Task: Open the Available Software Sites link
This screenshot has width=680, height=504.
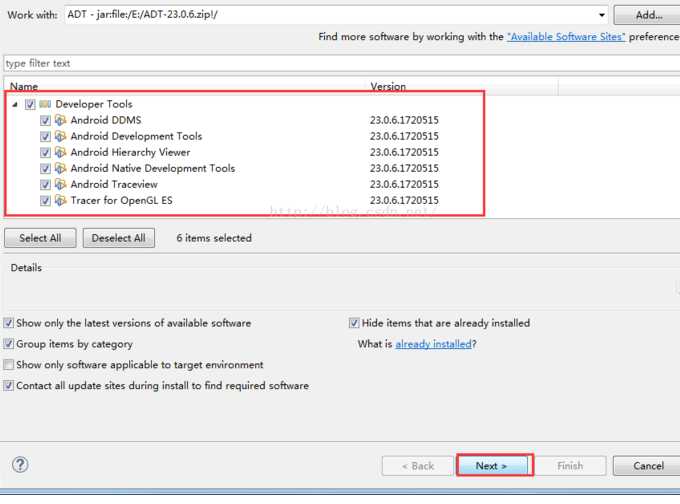Action: coord(566,37)
